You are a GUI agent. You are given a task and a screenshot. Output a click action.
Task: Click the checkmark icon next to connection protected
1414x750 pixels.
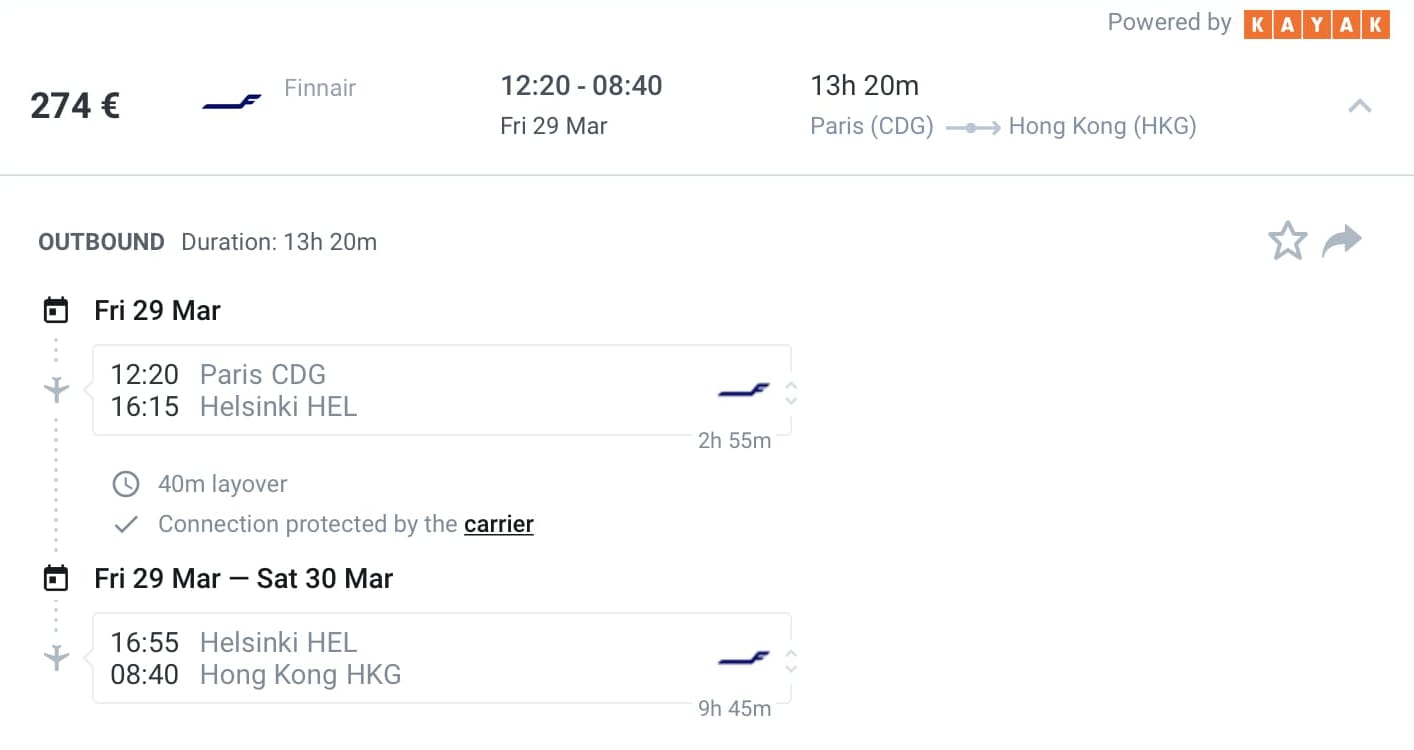(x=126, y=524)
